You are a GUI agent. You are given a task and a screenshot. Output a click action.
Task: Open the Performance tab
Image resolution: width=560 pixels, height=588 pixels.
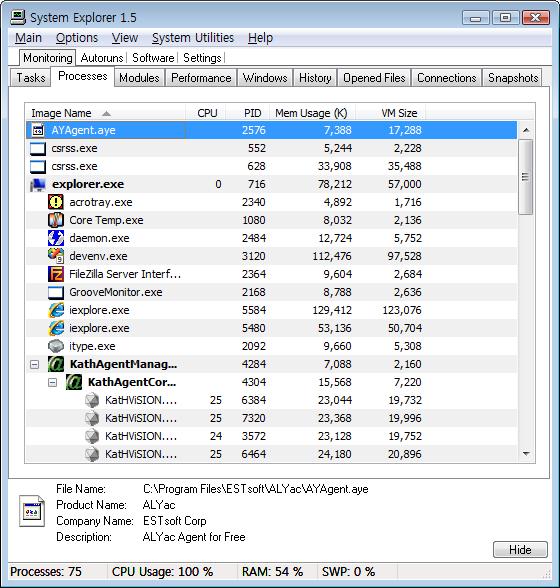tap(201, 78)
